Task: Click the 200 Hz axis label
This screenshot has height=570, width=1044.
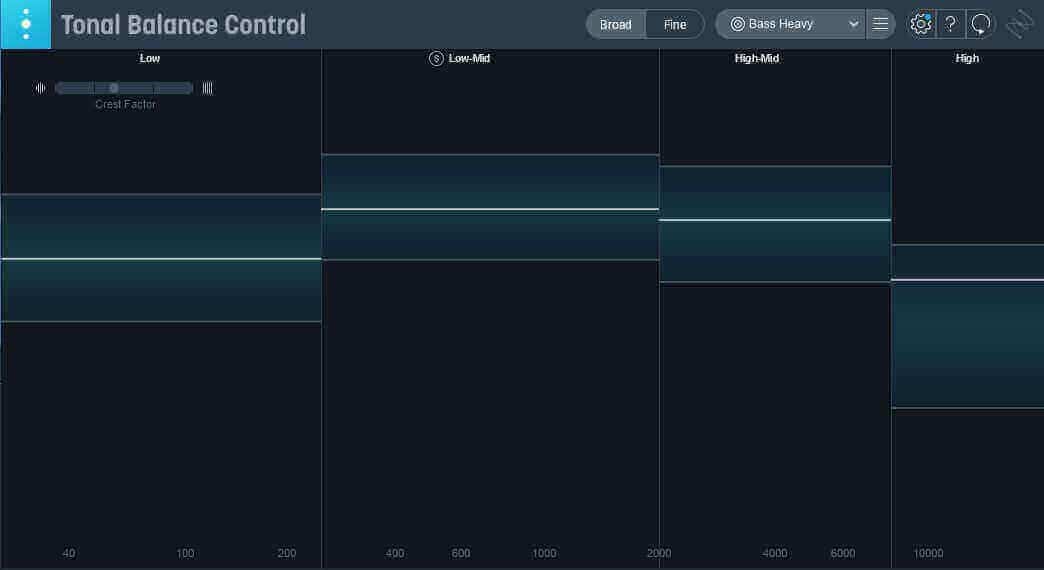Action: pos(287,553)
